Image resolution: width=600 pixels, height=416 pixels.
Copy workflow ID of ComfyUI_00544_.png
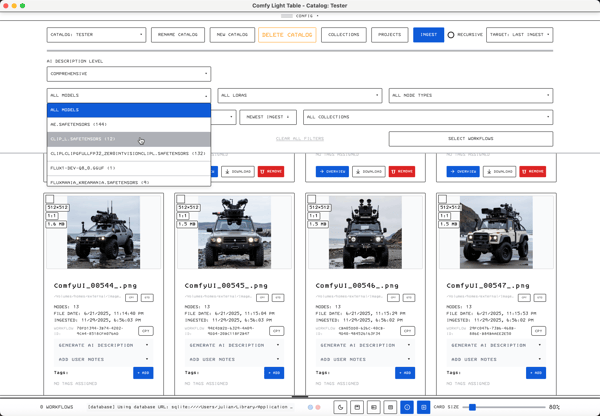pyautogui.click(x=146, y=331)
